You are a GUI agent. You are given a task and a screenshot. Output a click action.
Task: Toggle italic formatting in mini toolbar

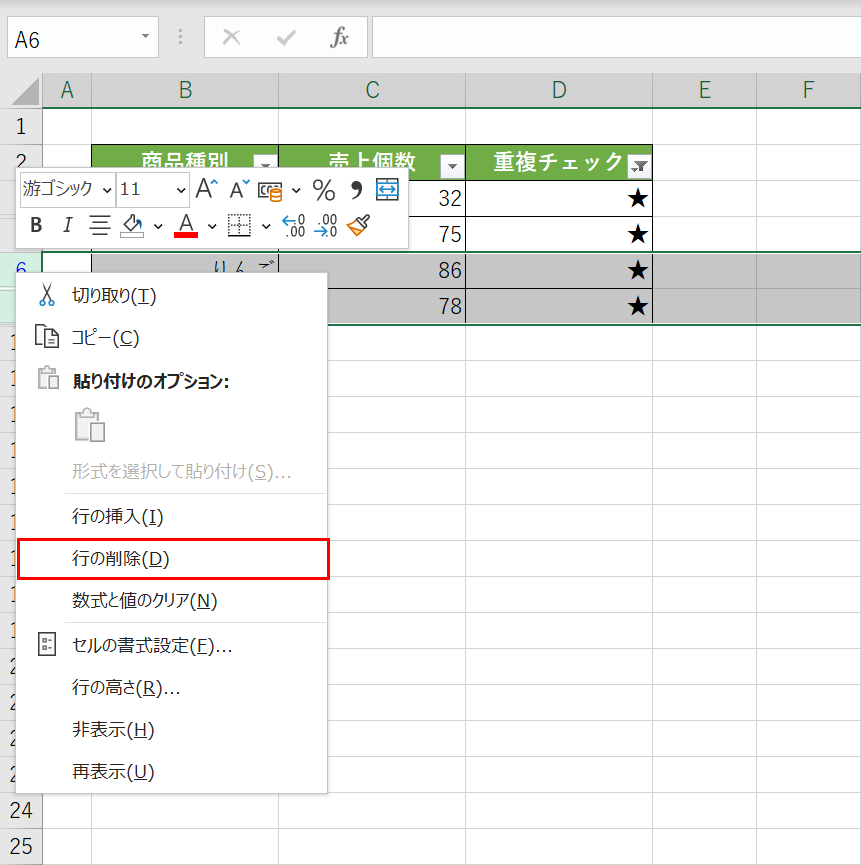tap(67, 225)
